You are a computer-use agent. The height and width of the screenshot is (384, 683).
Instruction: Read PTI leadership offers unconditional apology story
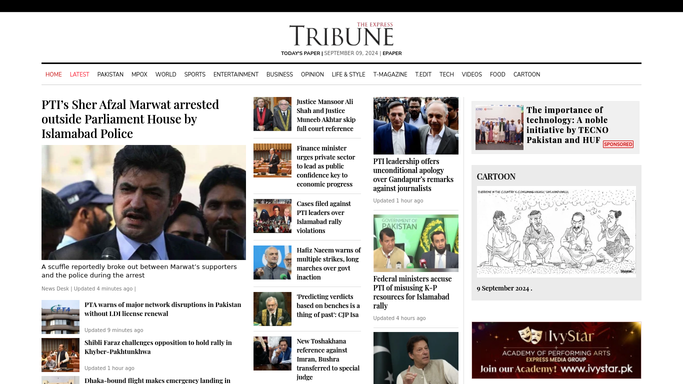click(413, 175)
